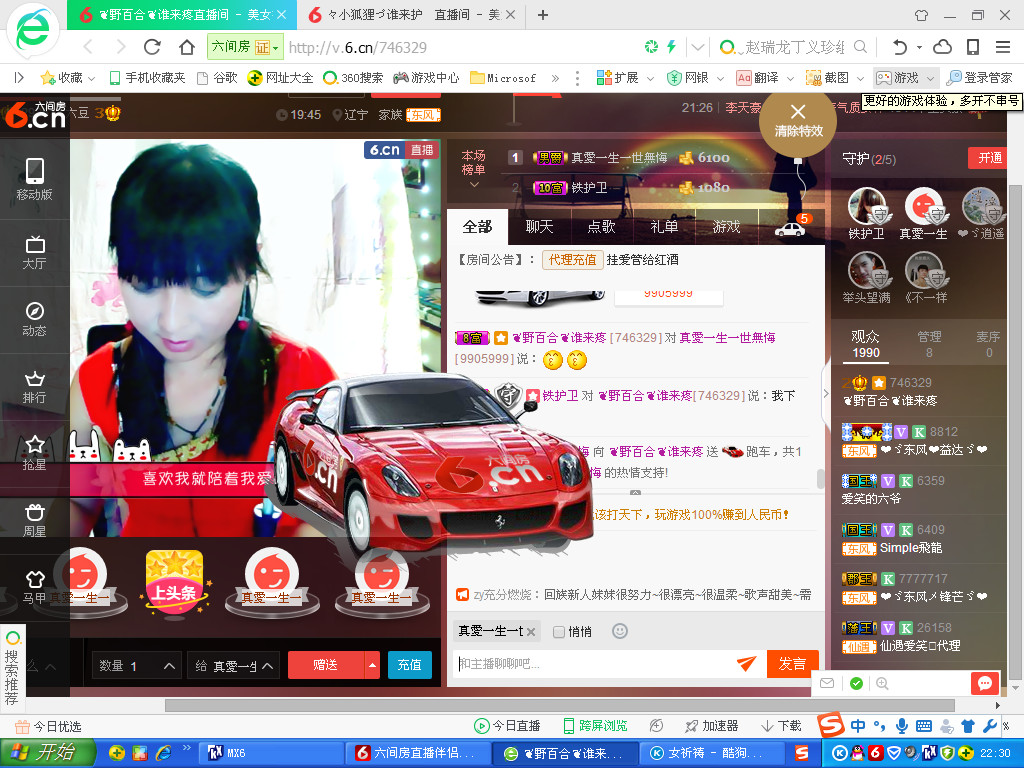
Task: Open the Sogou soft keyboard icon
Action: point(924,726)
